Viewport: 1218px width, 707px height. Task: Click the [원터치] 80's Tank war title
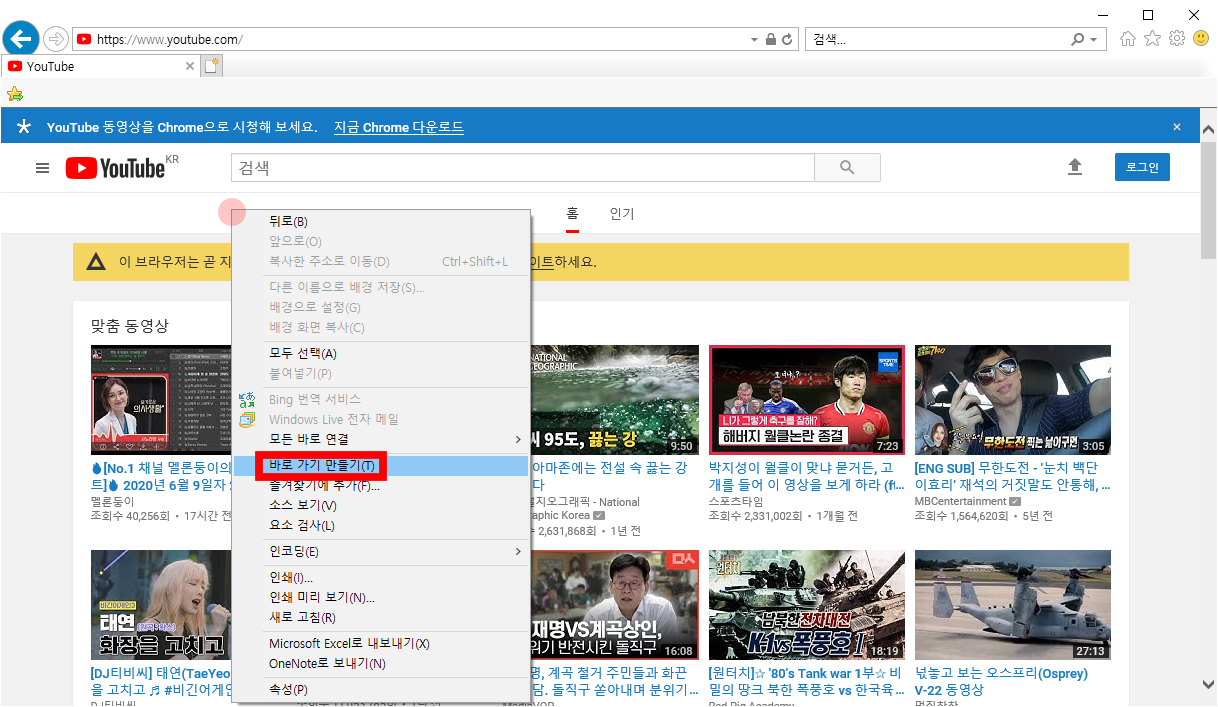point(806,680)
